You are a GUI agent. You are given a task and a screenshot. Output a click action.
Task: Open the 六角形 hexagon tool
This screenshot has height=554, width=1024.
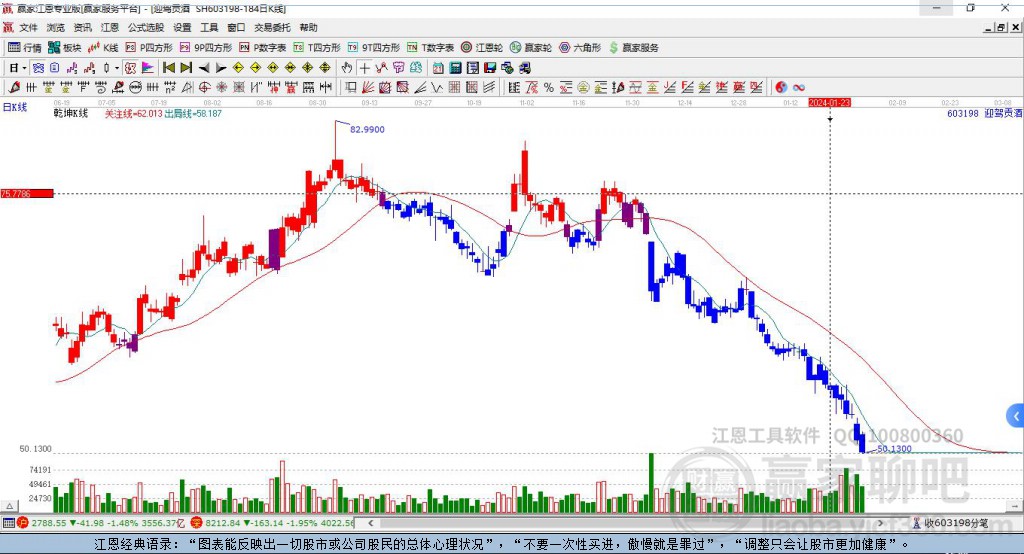tap(580, 48)
